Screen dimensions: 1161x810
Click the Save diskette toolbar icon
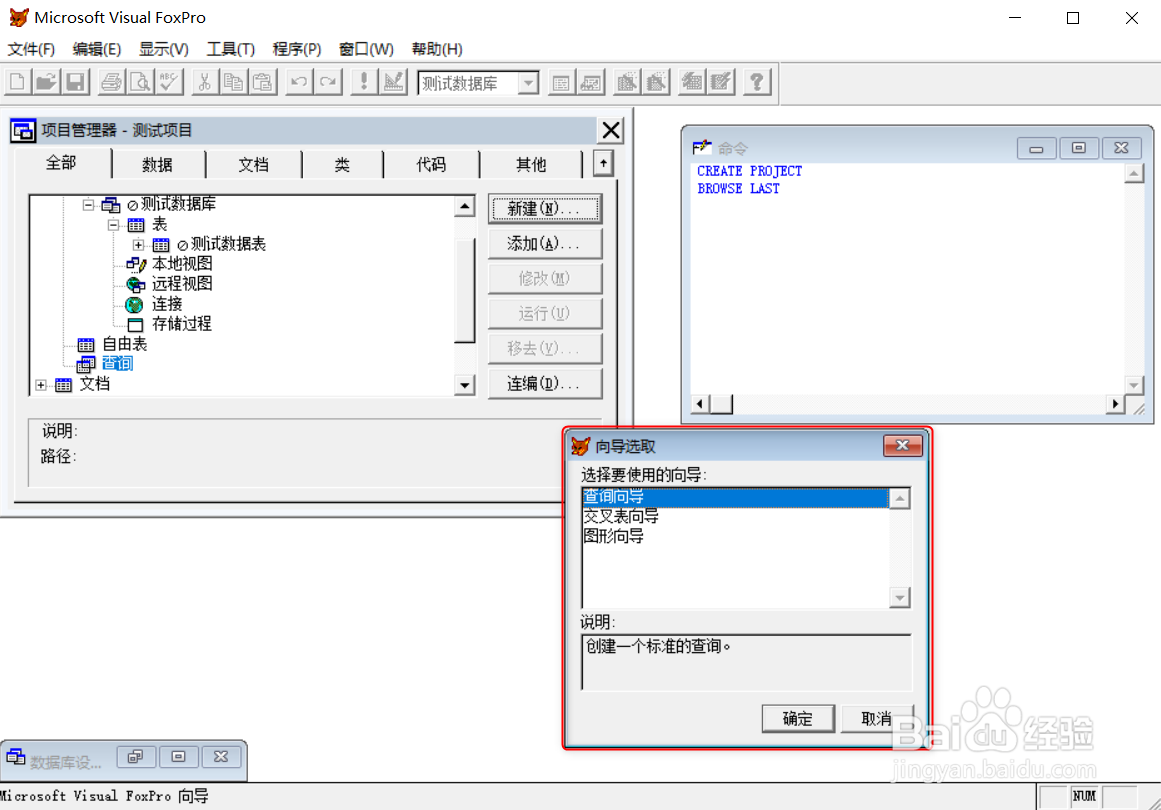click(76, 82)
